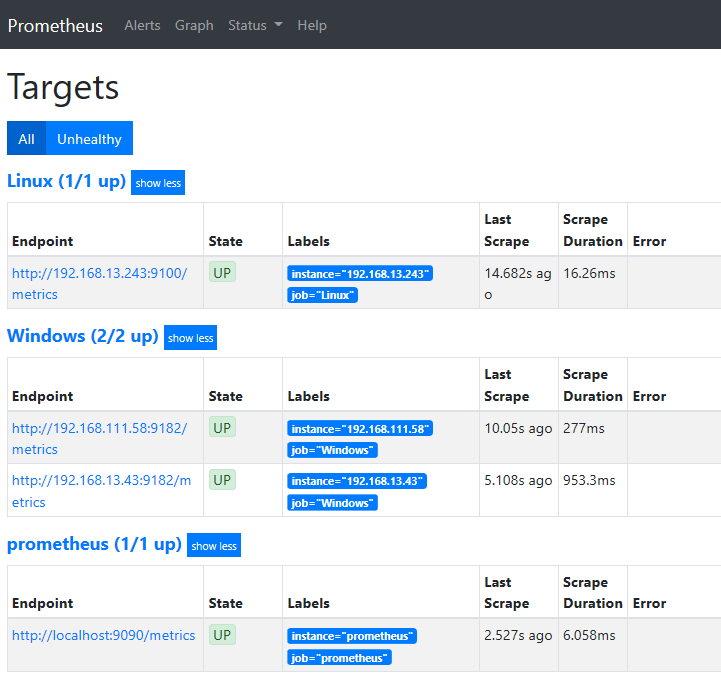The height and width of the screenshot is (699, 721).
Task: Click the job="Linux" label badge
Action: [x=322, y=295]
